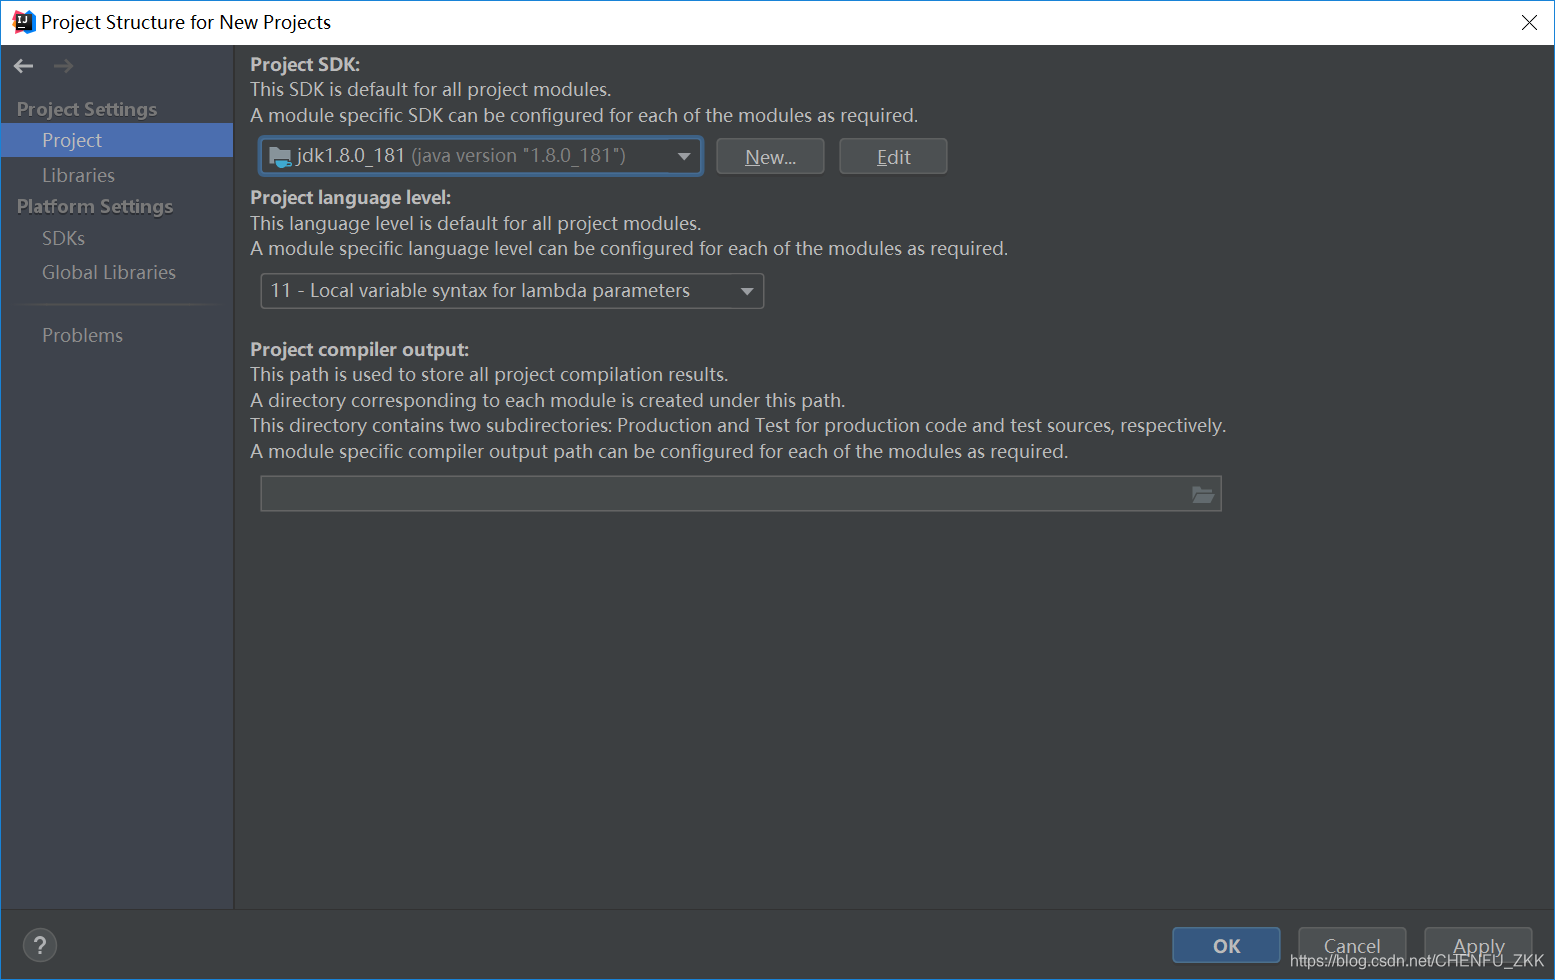
Task: Select Project in the settings sidebar
Action: [117, 140]
